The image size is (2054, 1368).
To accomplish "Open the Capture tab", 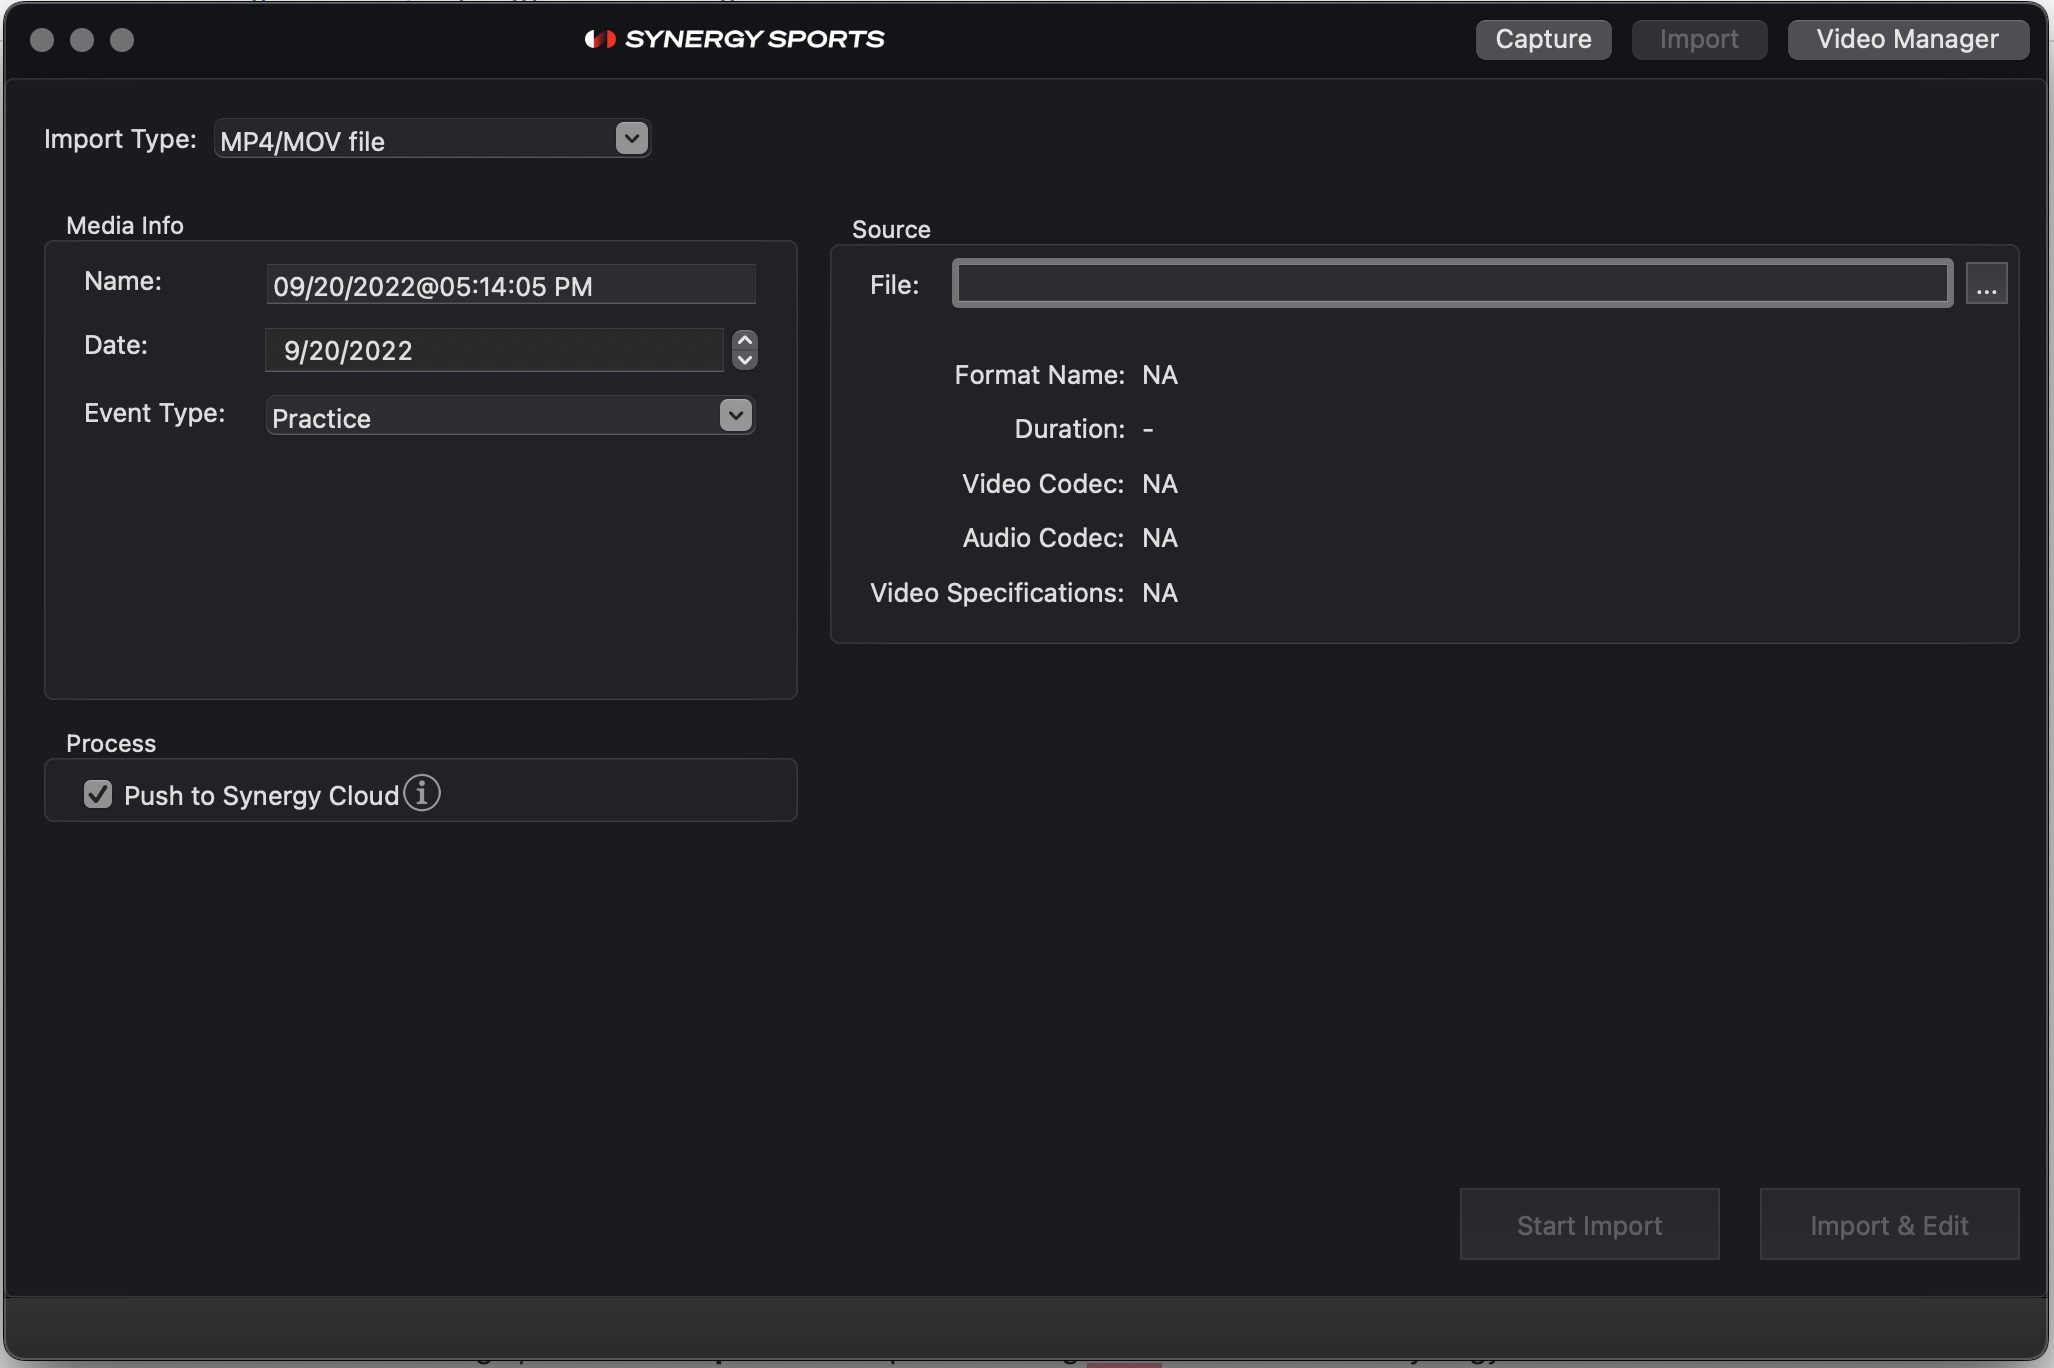I will [1543, 39].
